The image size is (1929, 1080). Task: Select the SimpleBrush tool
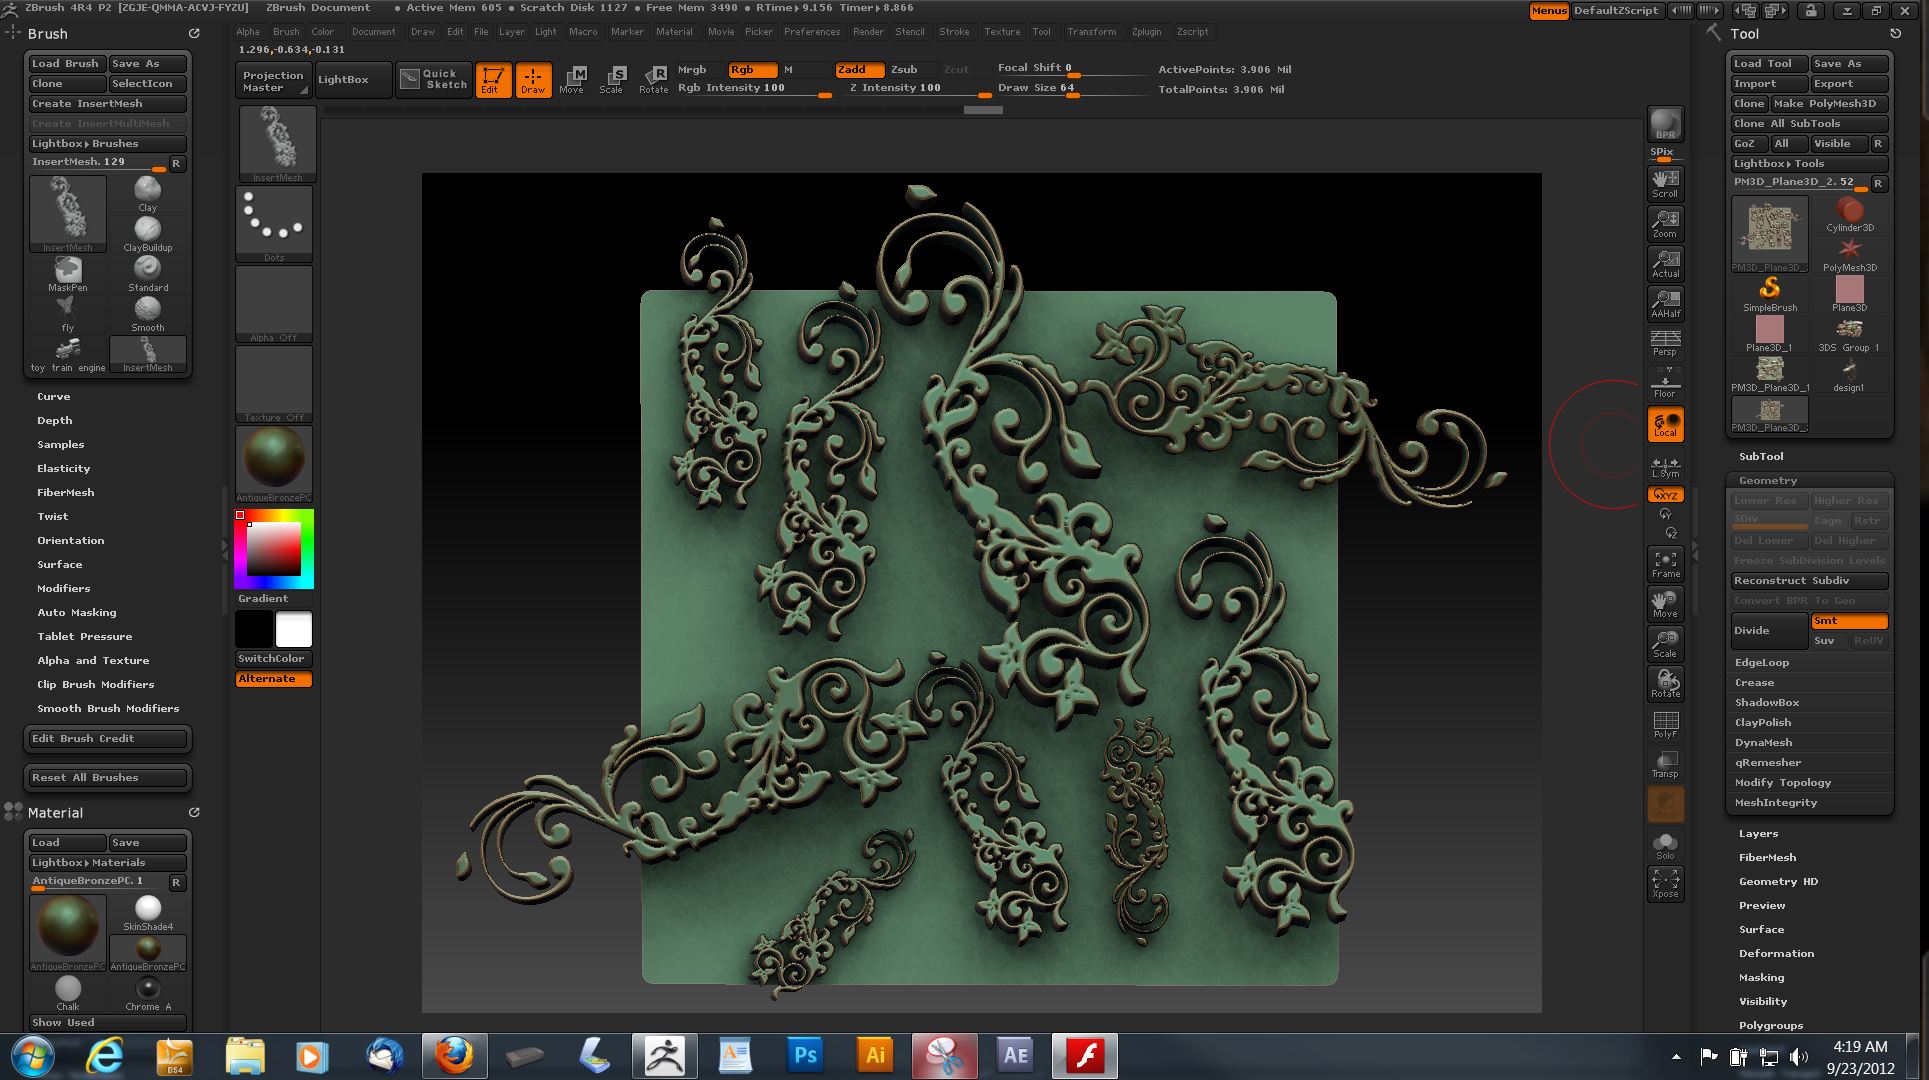point(1770,294)
